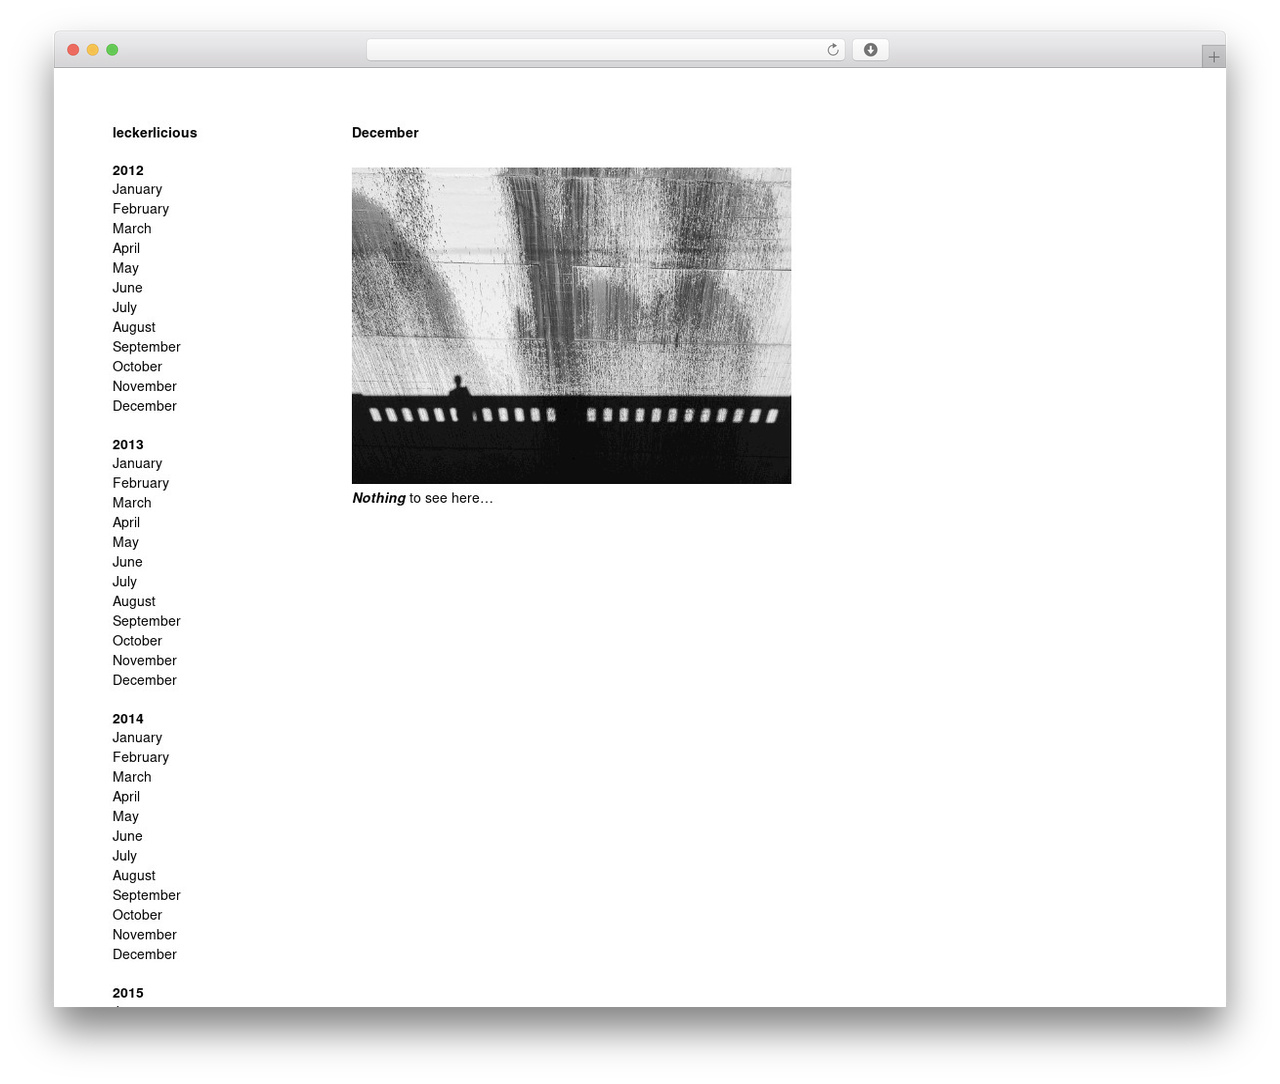Click the yellow minimize window button

point(92,50)
